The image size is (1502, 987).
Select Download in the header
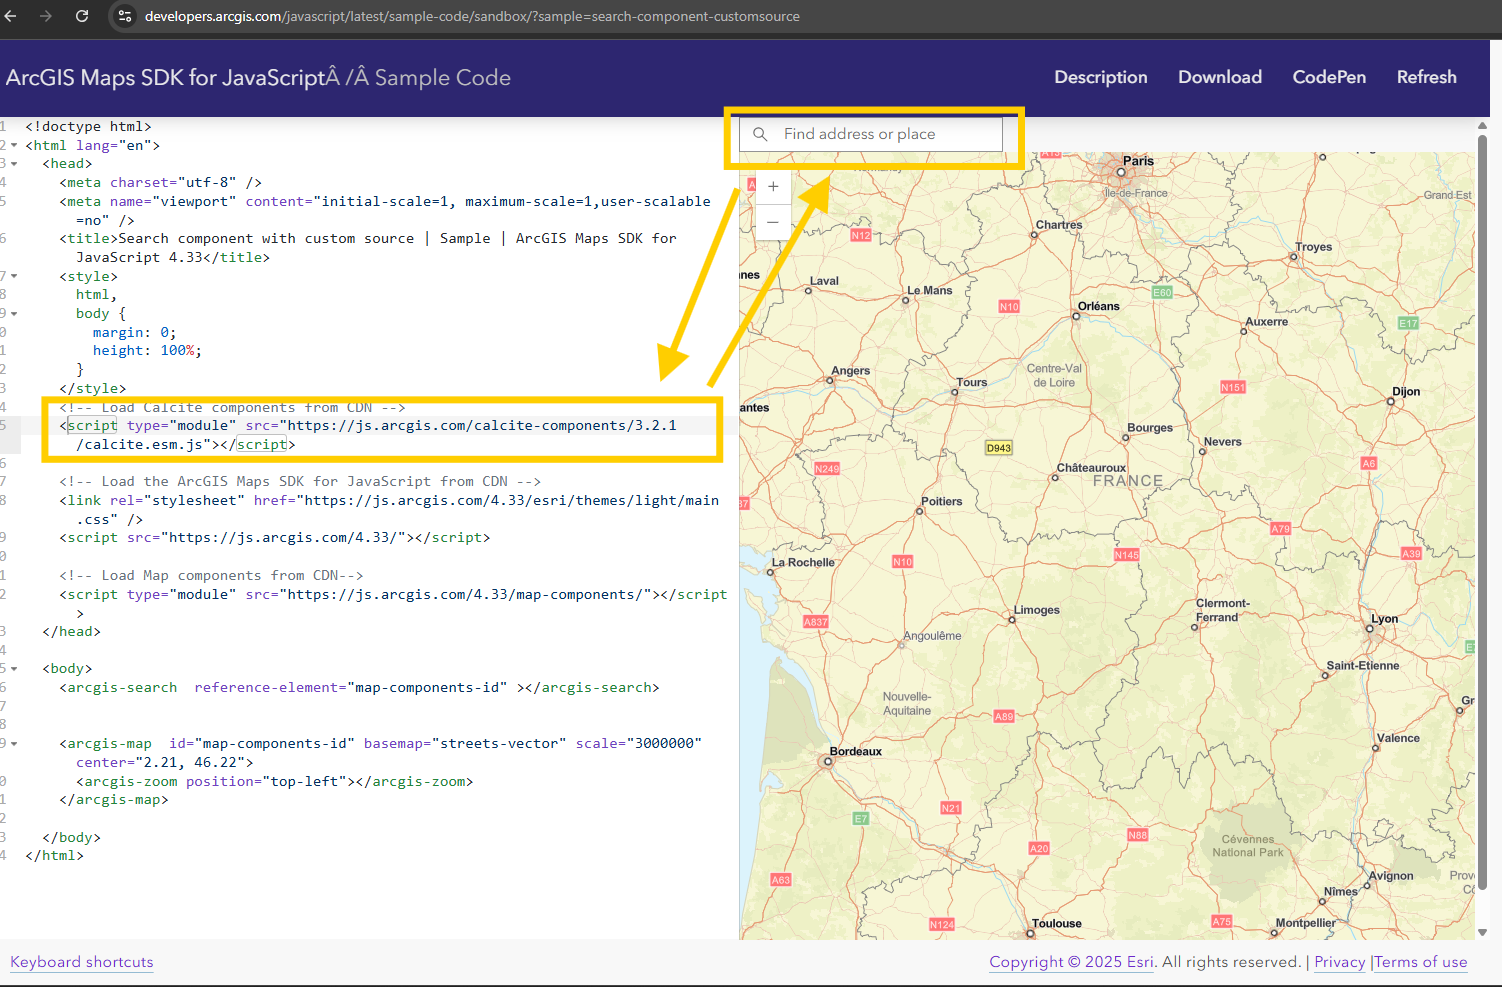coord(1220,77)
